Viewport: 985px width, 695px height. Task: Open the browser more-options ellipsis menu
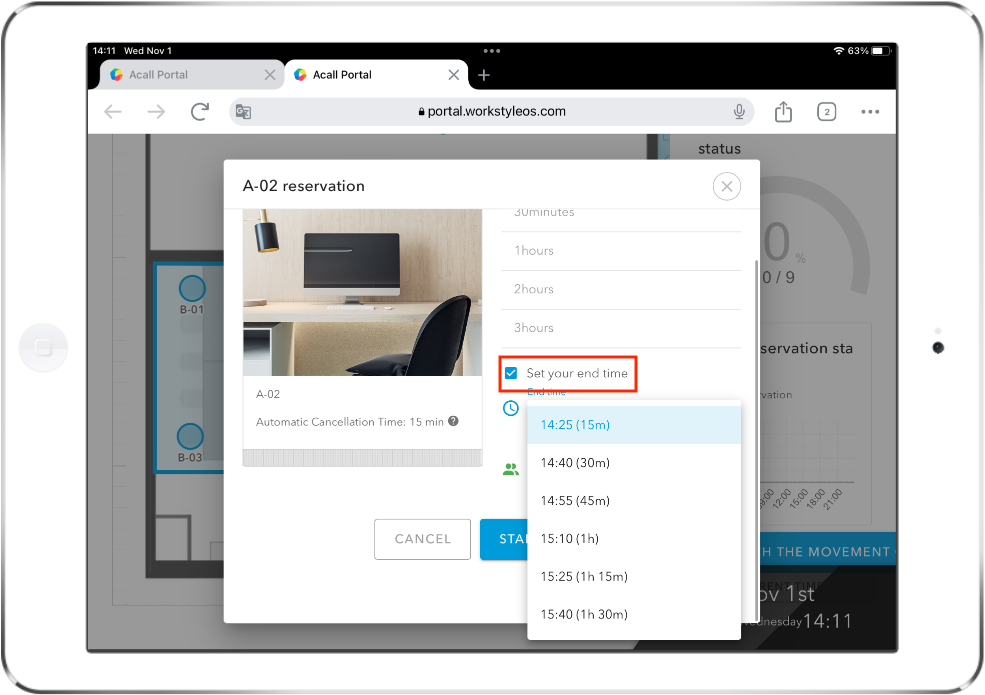[869, 111]
